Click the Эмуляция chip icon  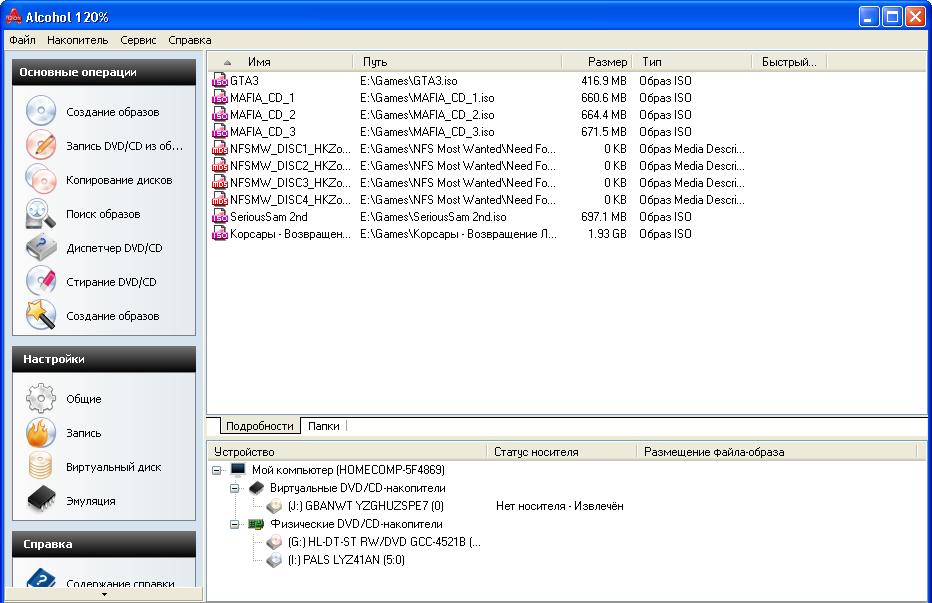tap(40, 500)
